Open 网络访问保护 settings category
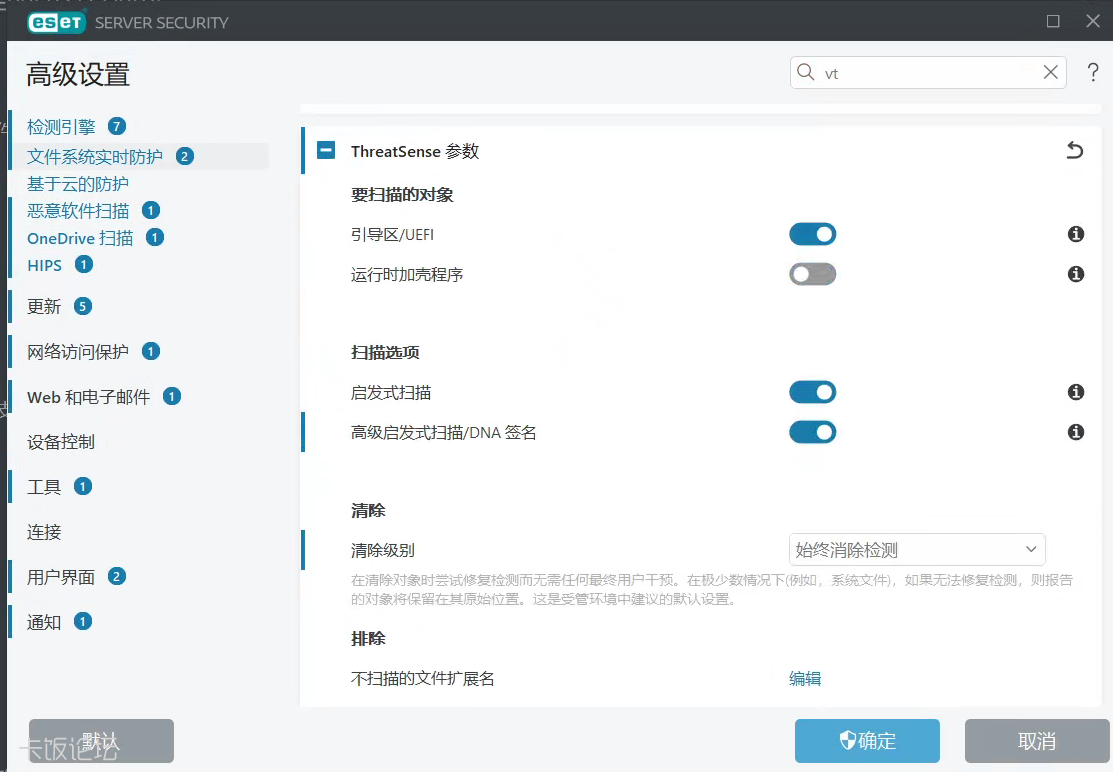 click(78, 352)
